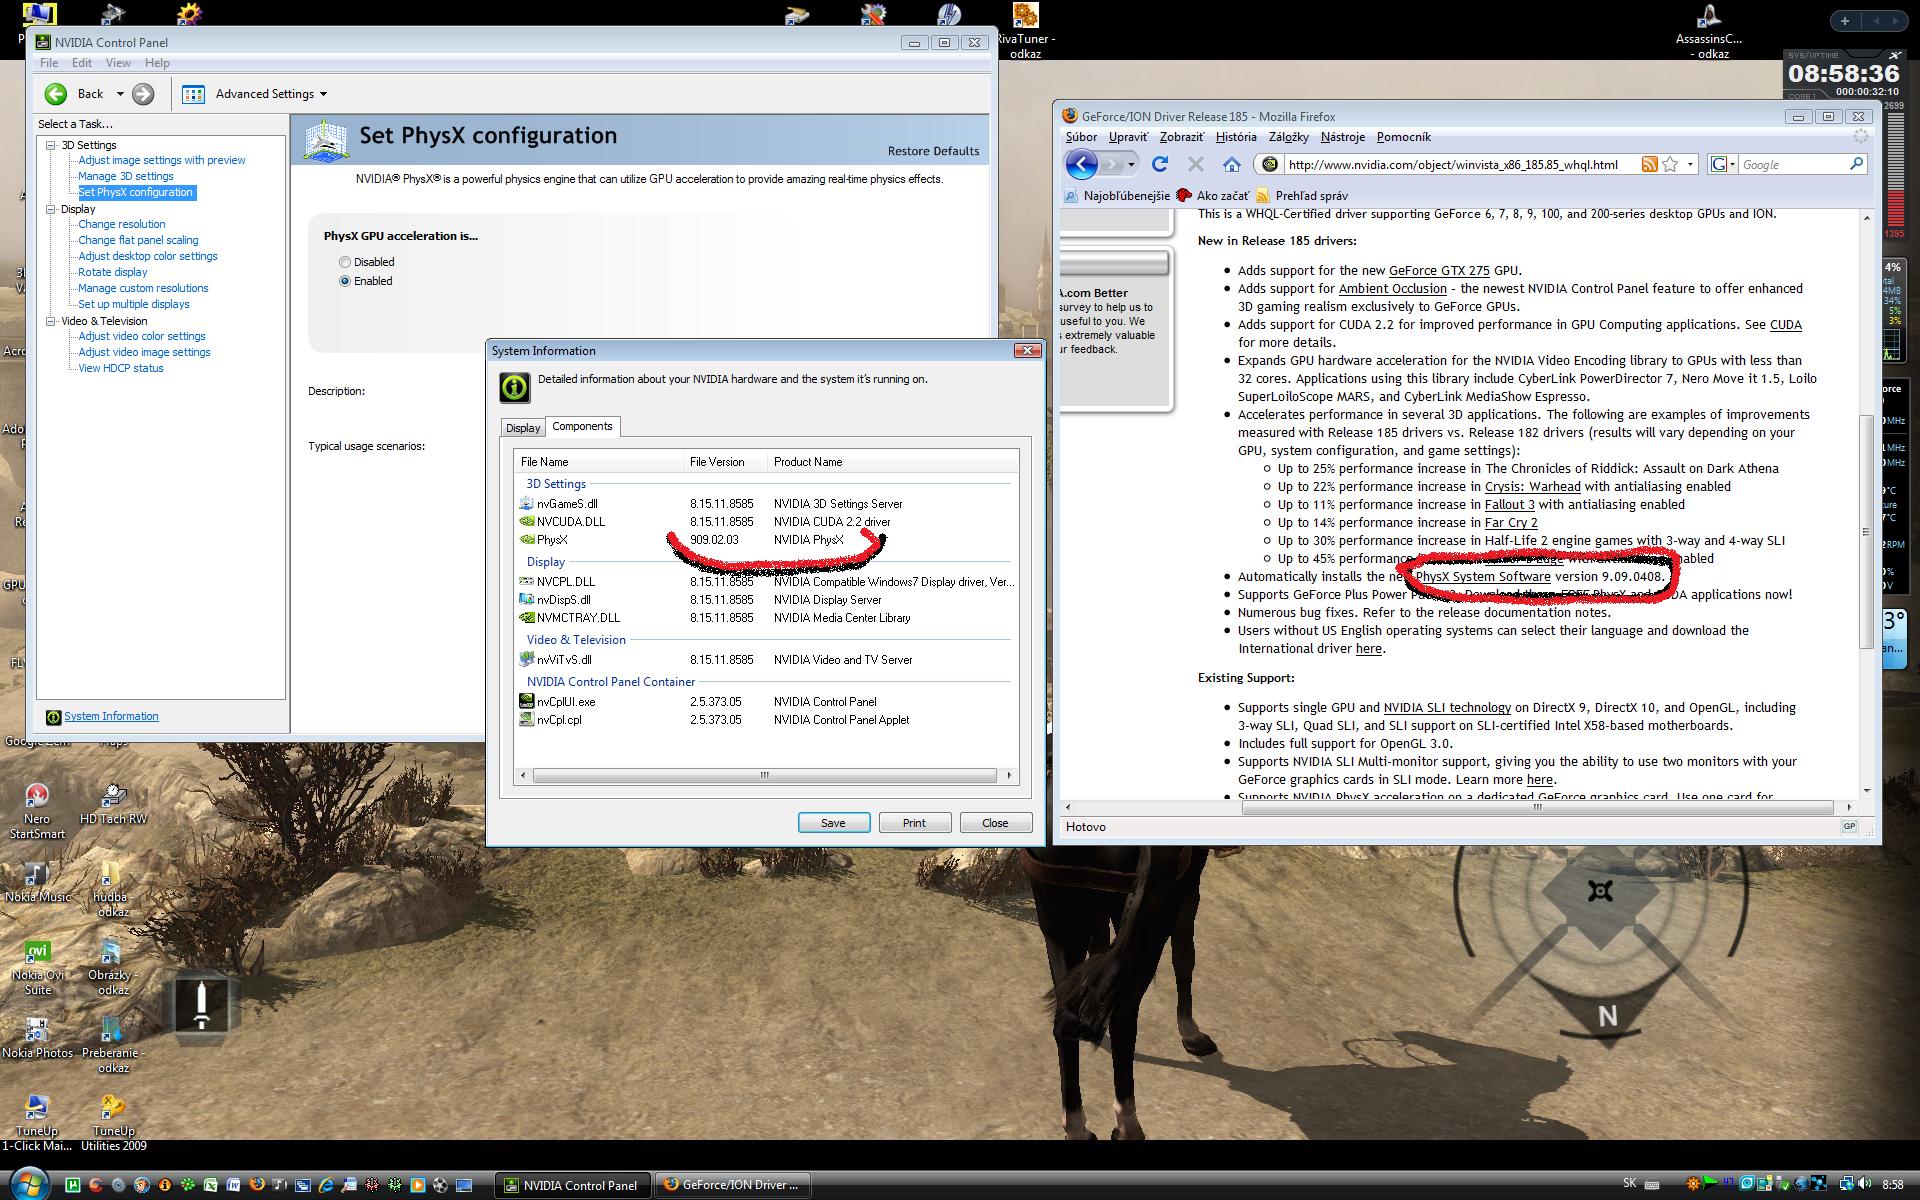Click Close button in System Information dialog

point(995,823)
